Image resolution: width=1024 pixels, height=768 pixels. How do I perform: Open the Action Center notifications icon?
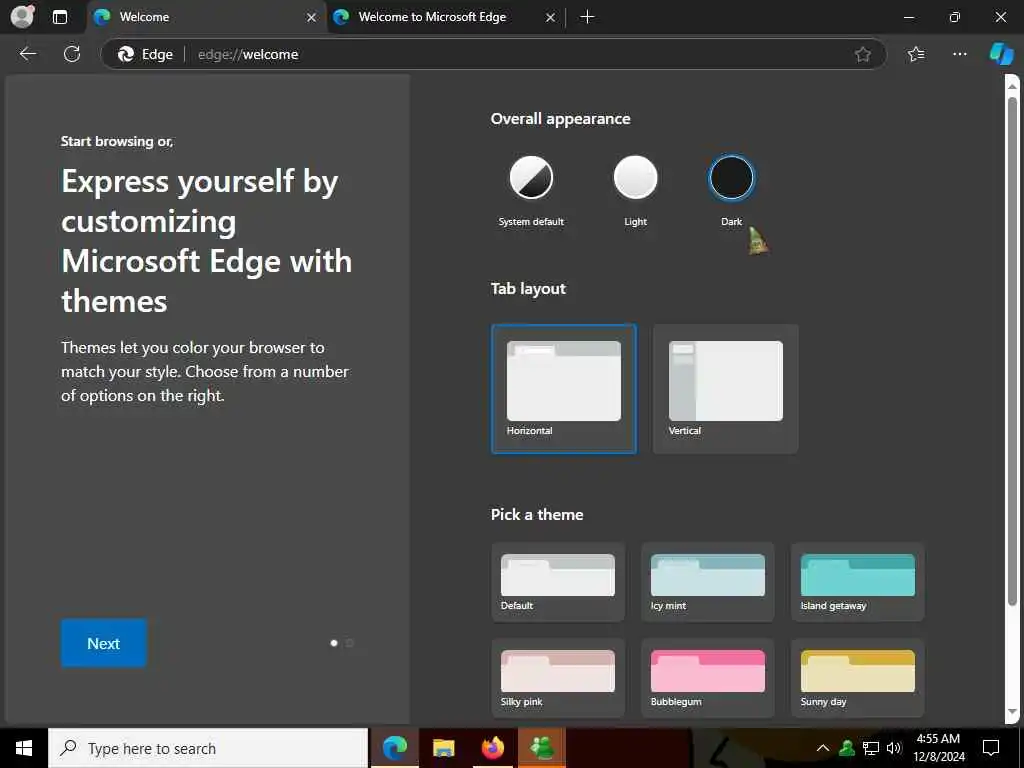(991, 748)
